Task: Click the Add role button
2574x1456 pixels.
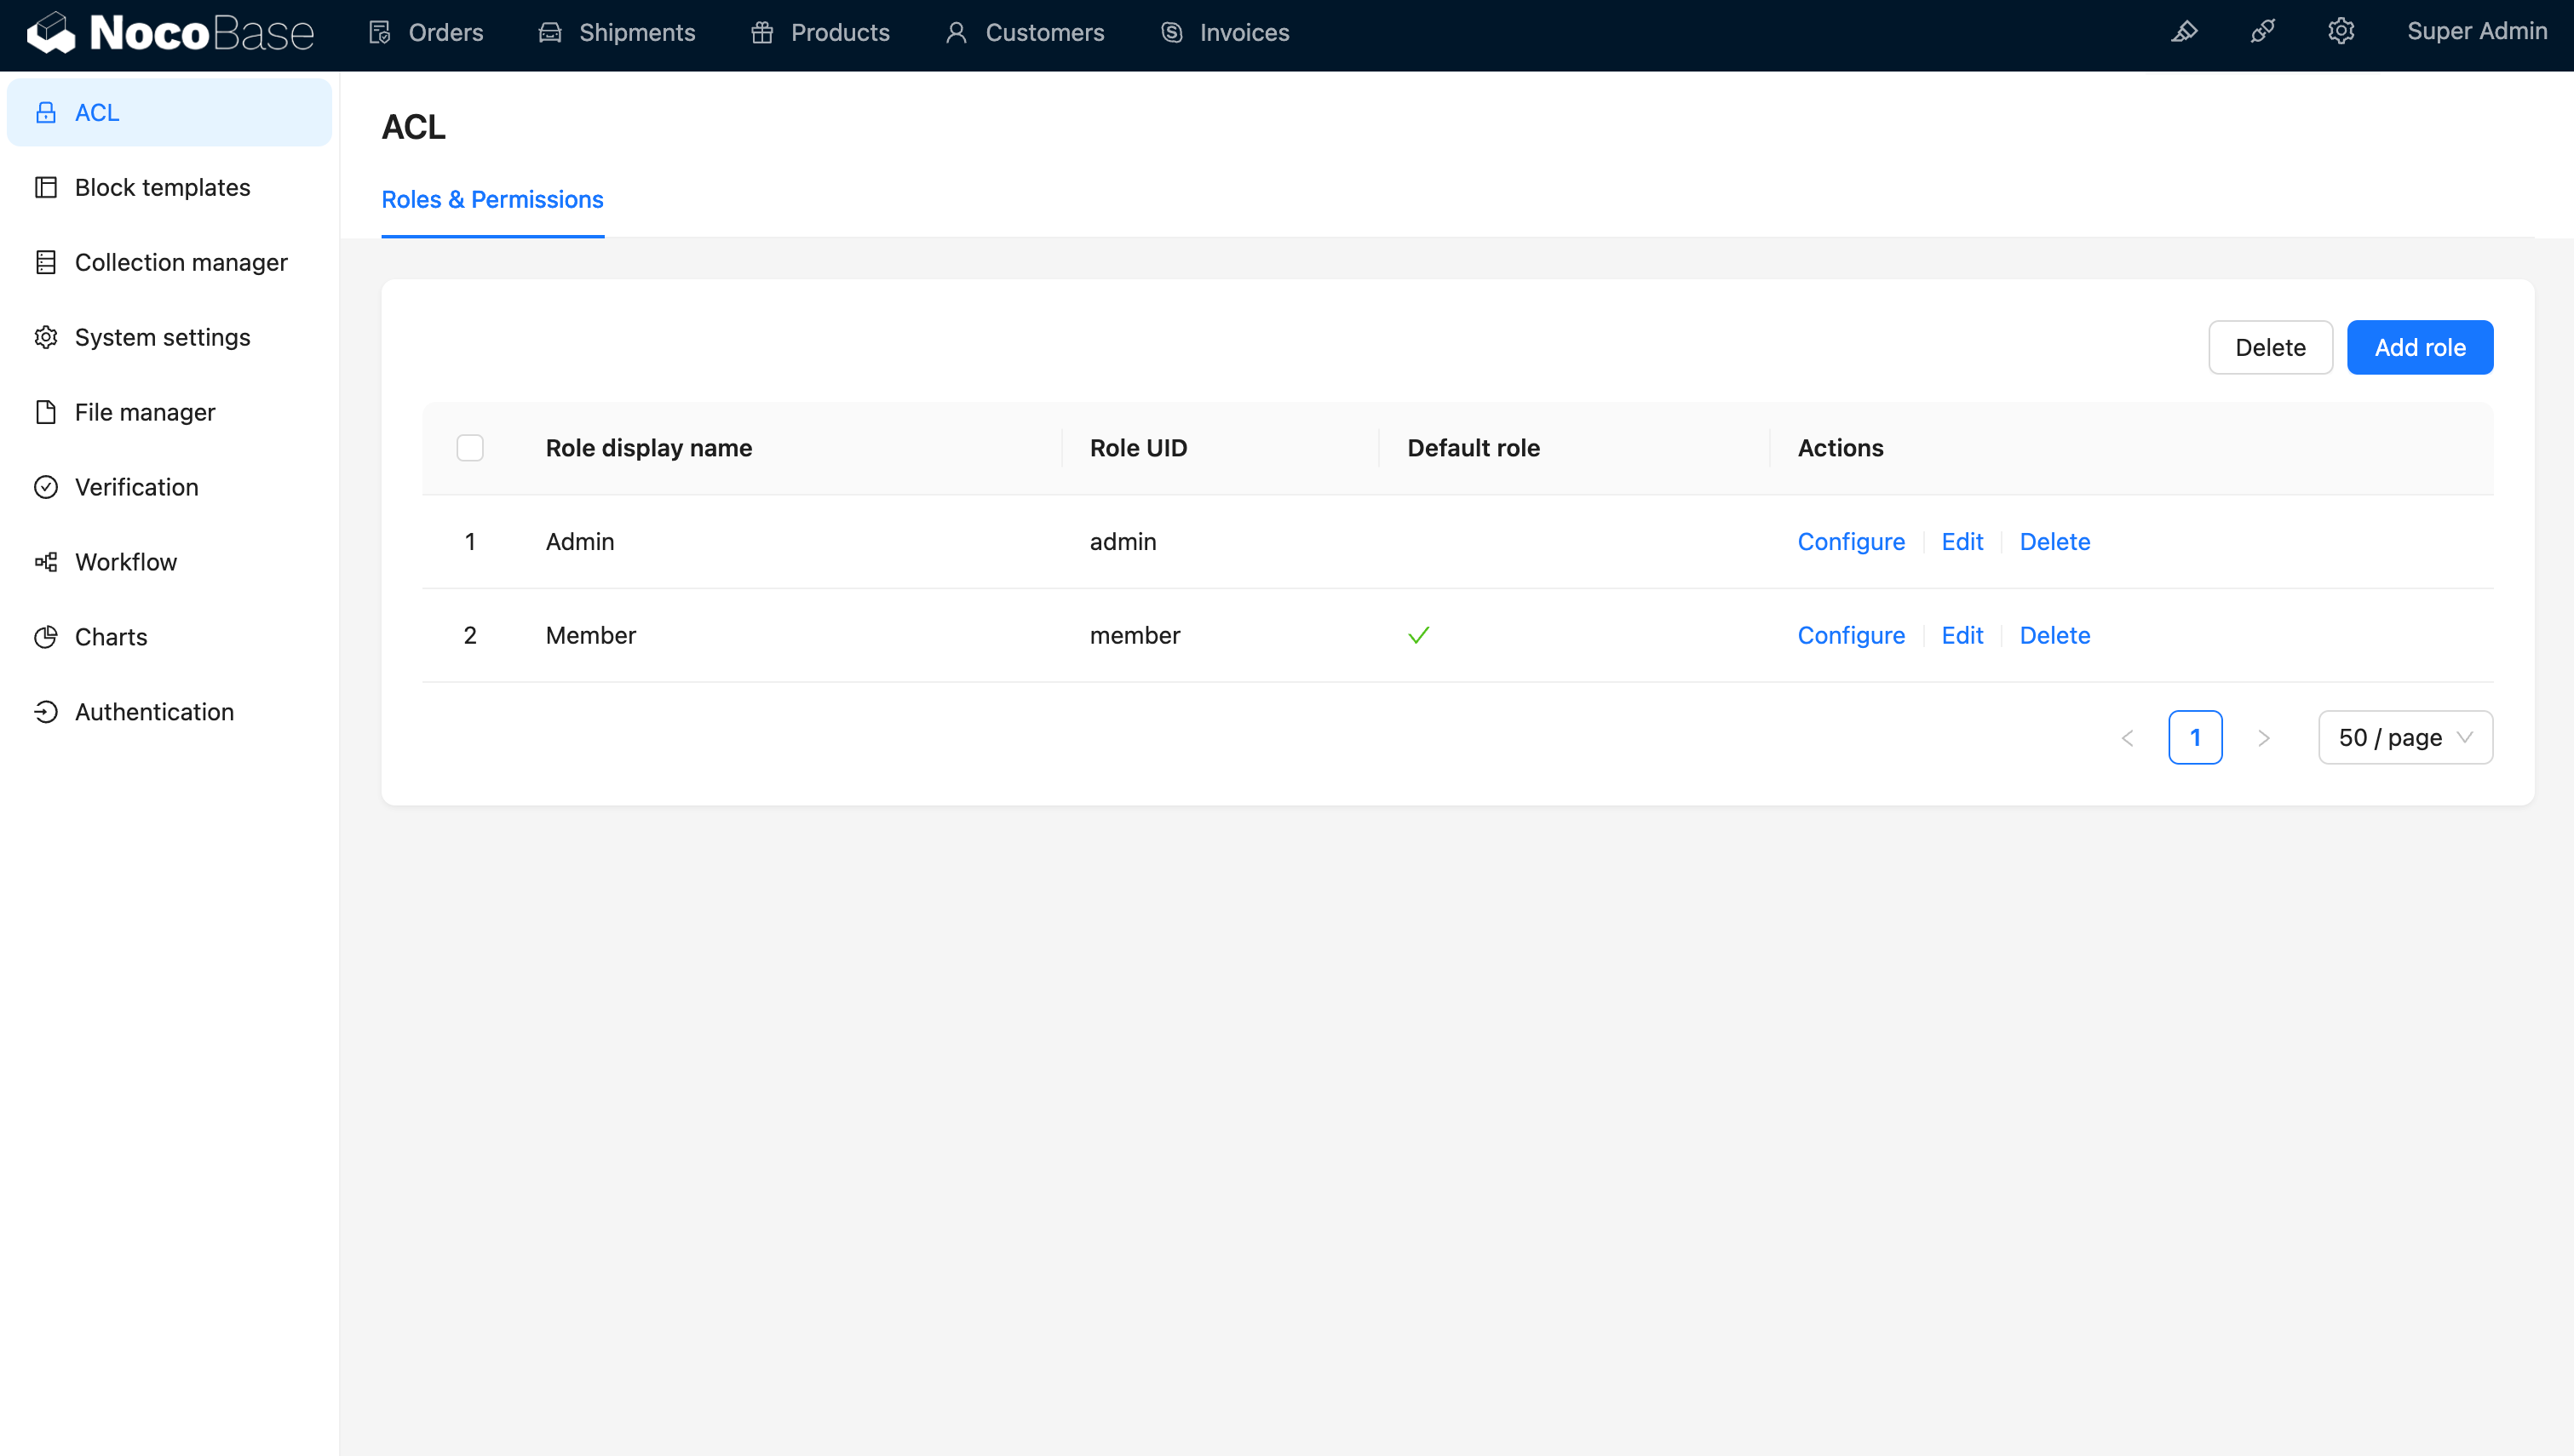Action: coord(2419,348)
